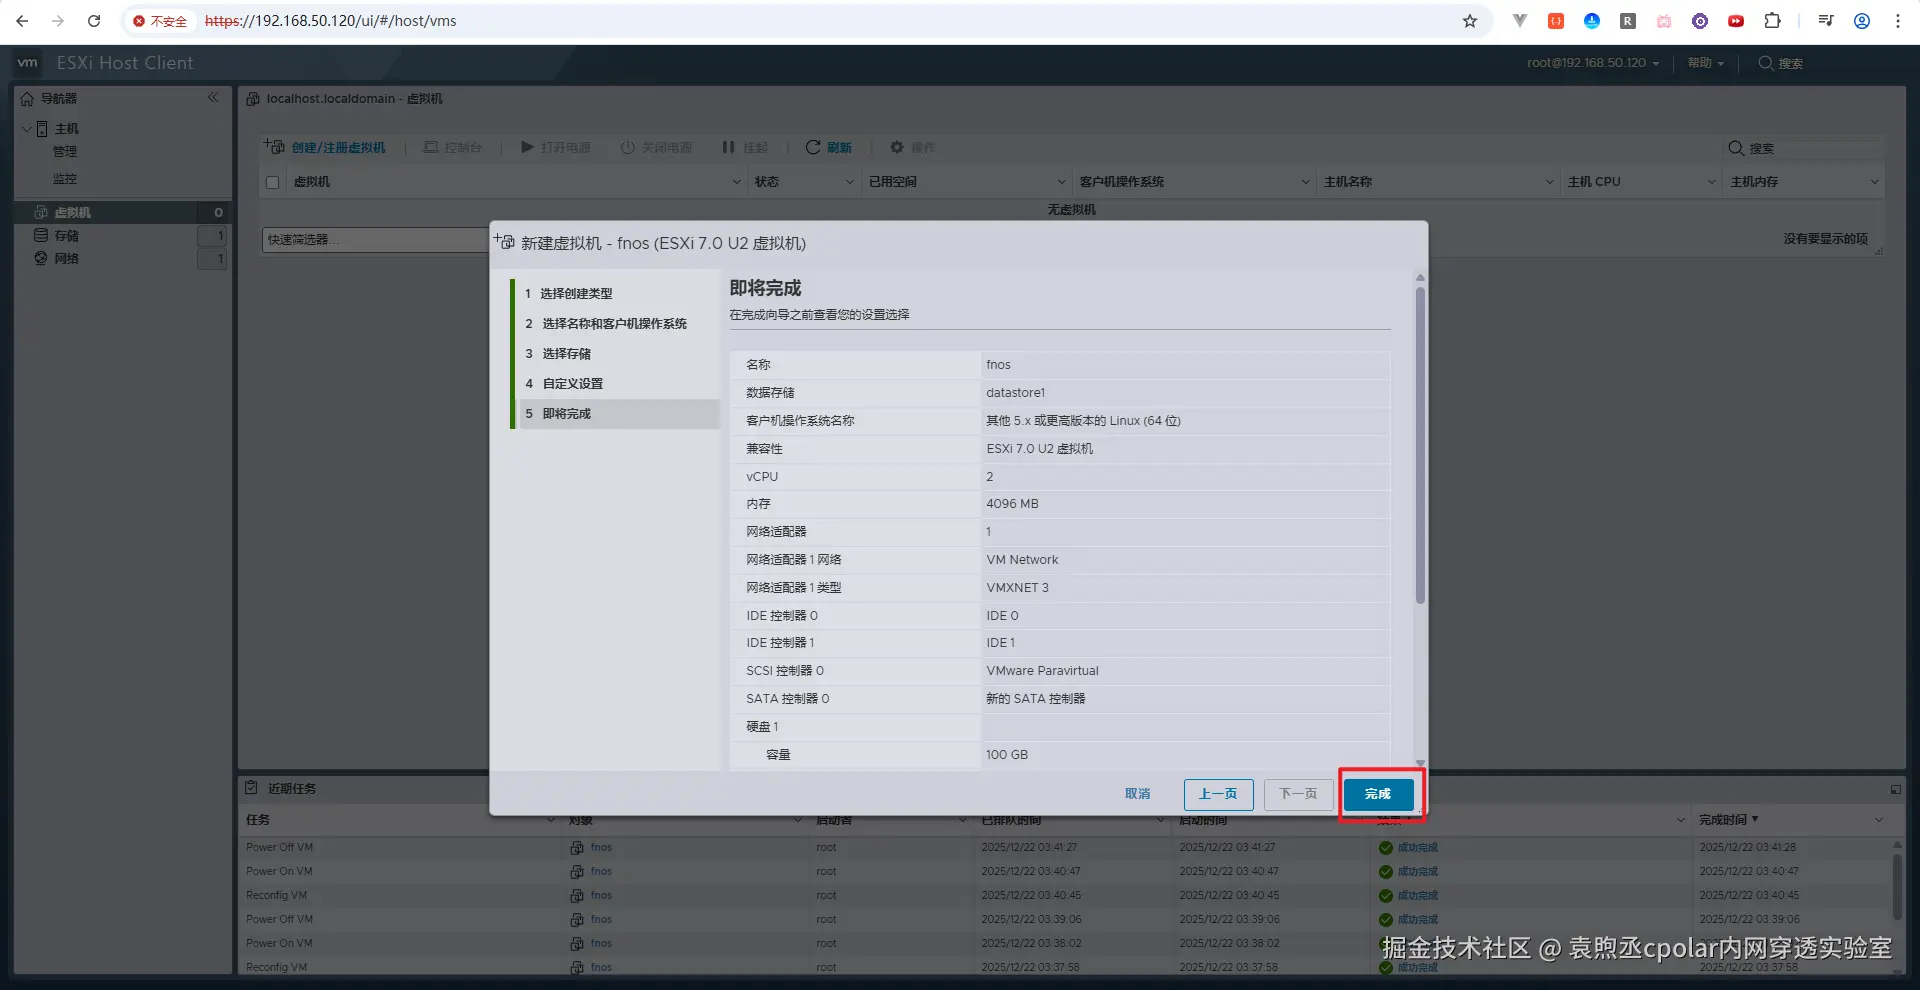Open the browser profile avatar
Screen dimensions: 1920x990
(1862, 21)
